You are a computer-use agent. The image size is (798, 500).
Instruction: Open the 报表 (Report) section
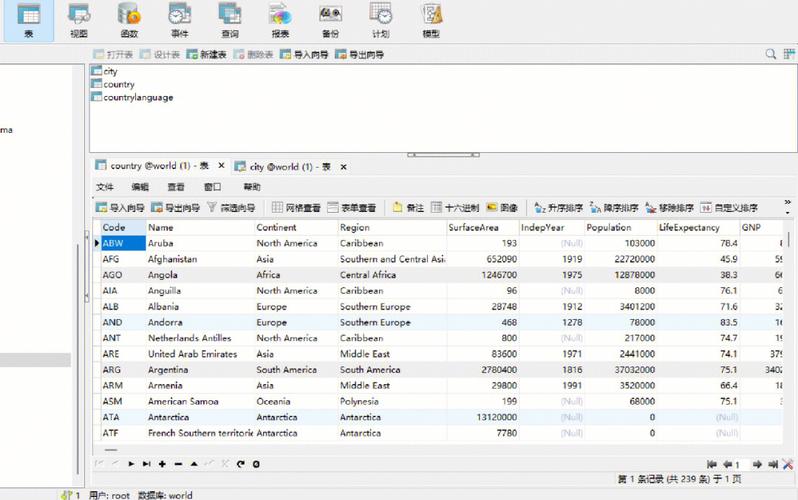pos(280,20)
